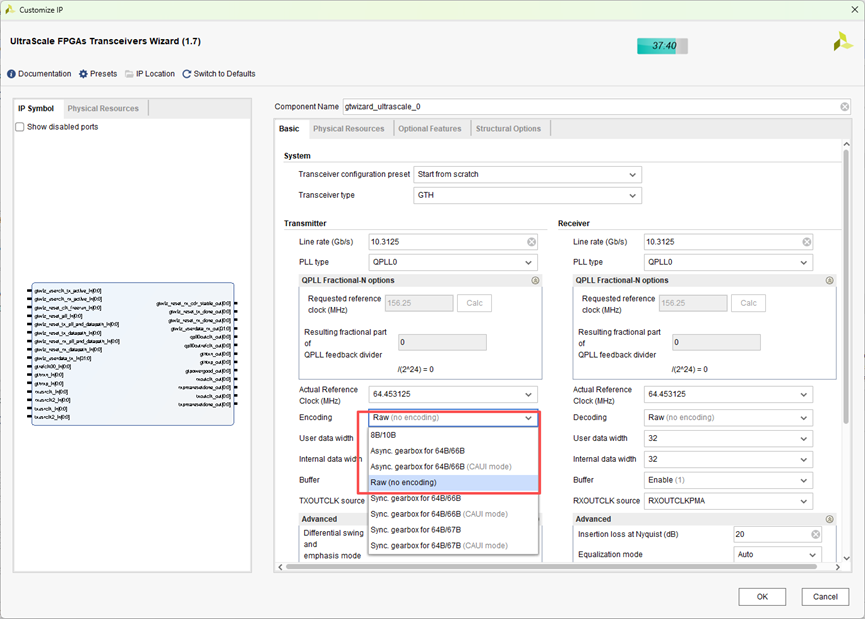Click scroll right arrow of horizontal scrollbar
Screen dimensions: 865x619
pyautogui.click(x=837, y=567)
